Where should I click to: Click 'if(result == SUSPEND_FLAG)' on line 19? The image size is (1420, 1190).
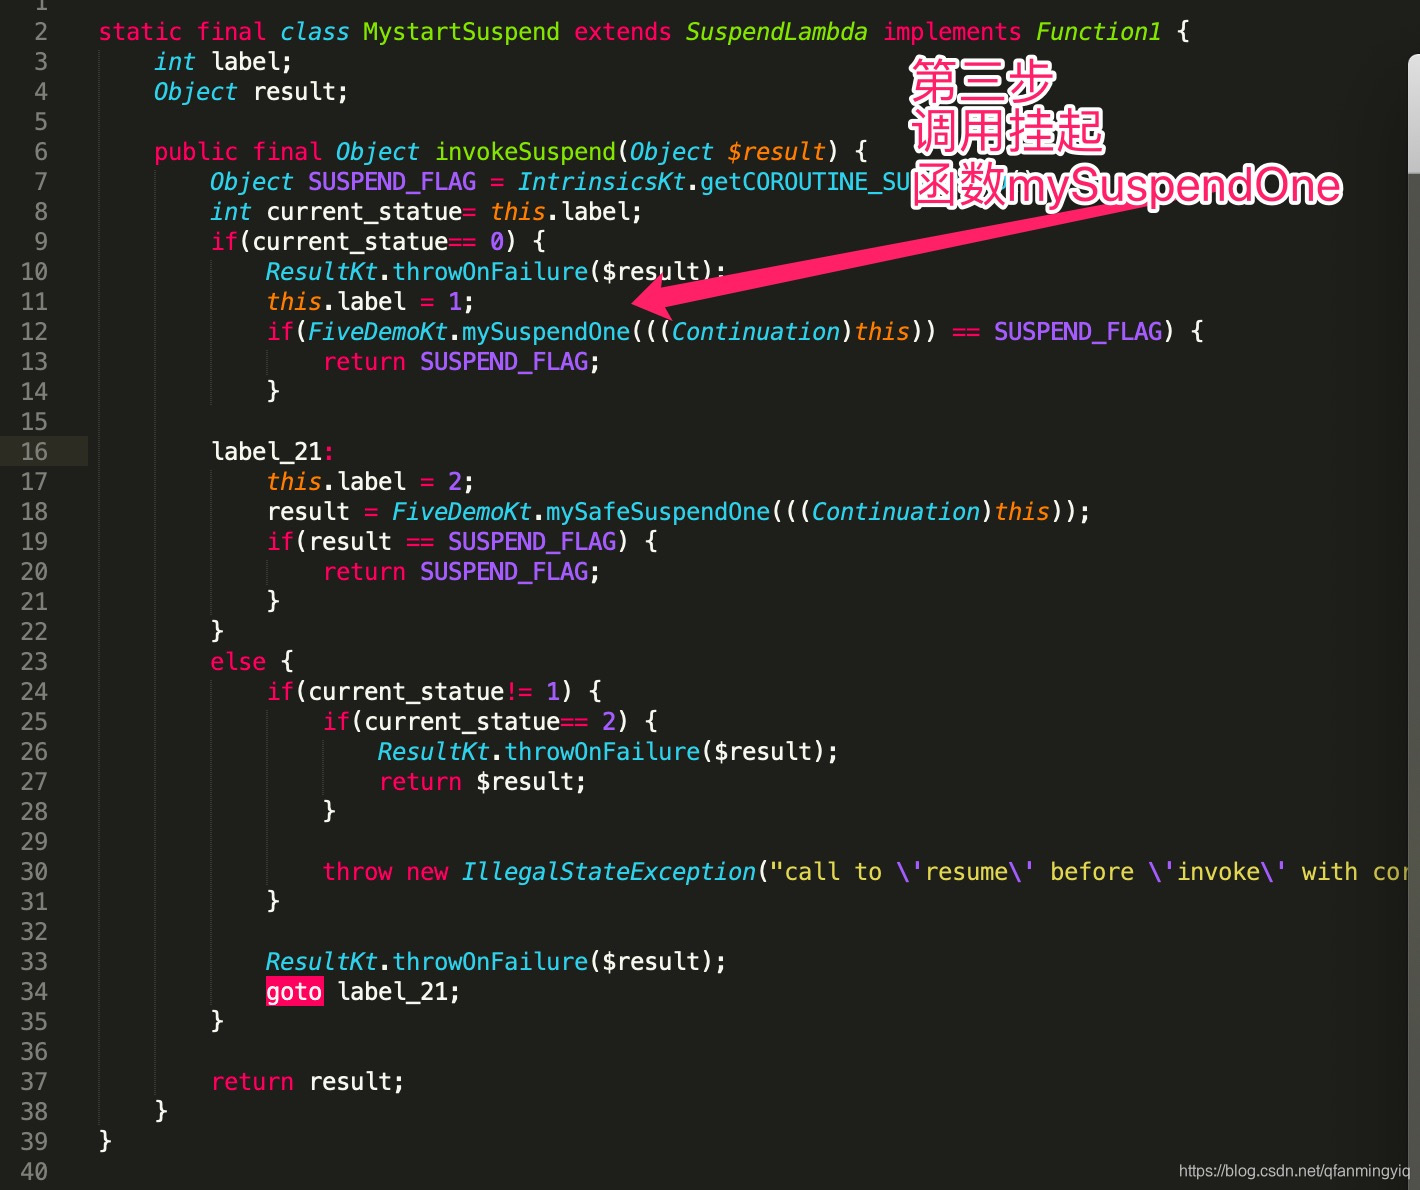click(x=448, y=542)
